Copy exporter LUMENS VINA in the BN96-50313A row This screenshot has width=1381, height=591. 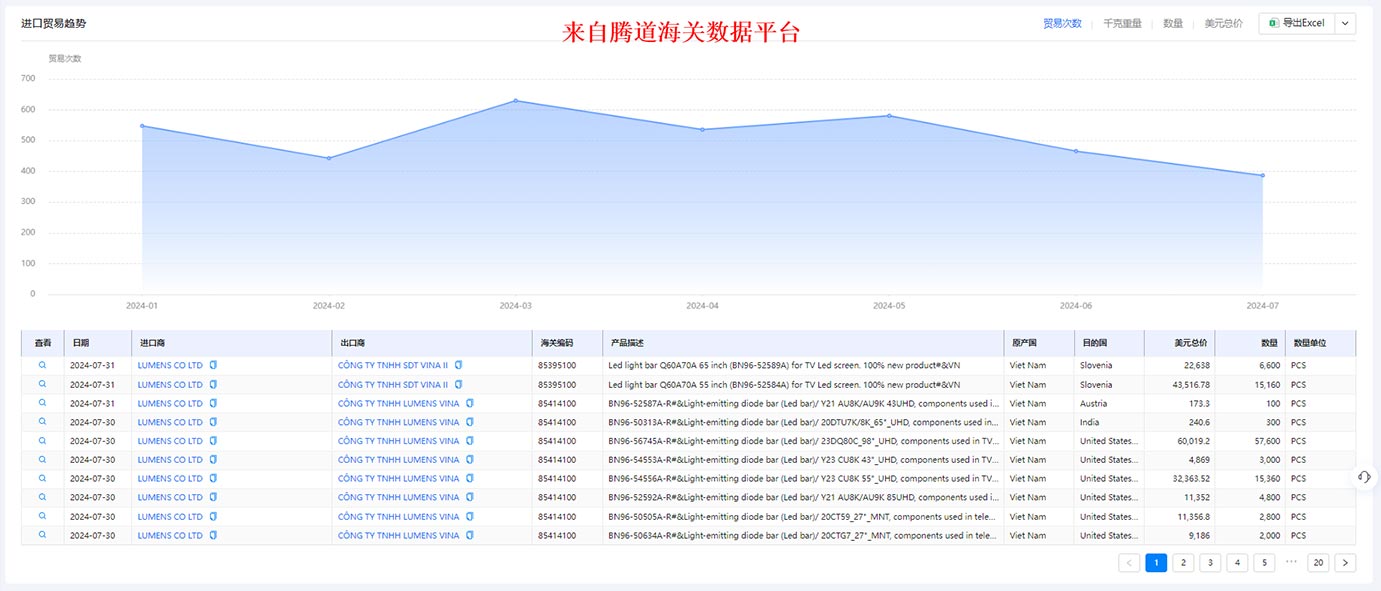470,422
